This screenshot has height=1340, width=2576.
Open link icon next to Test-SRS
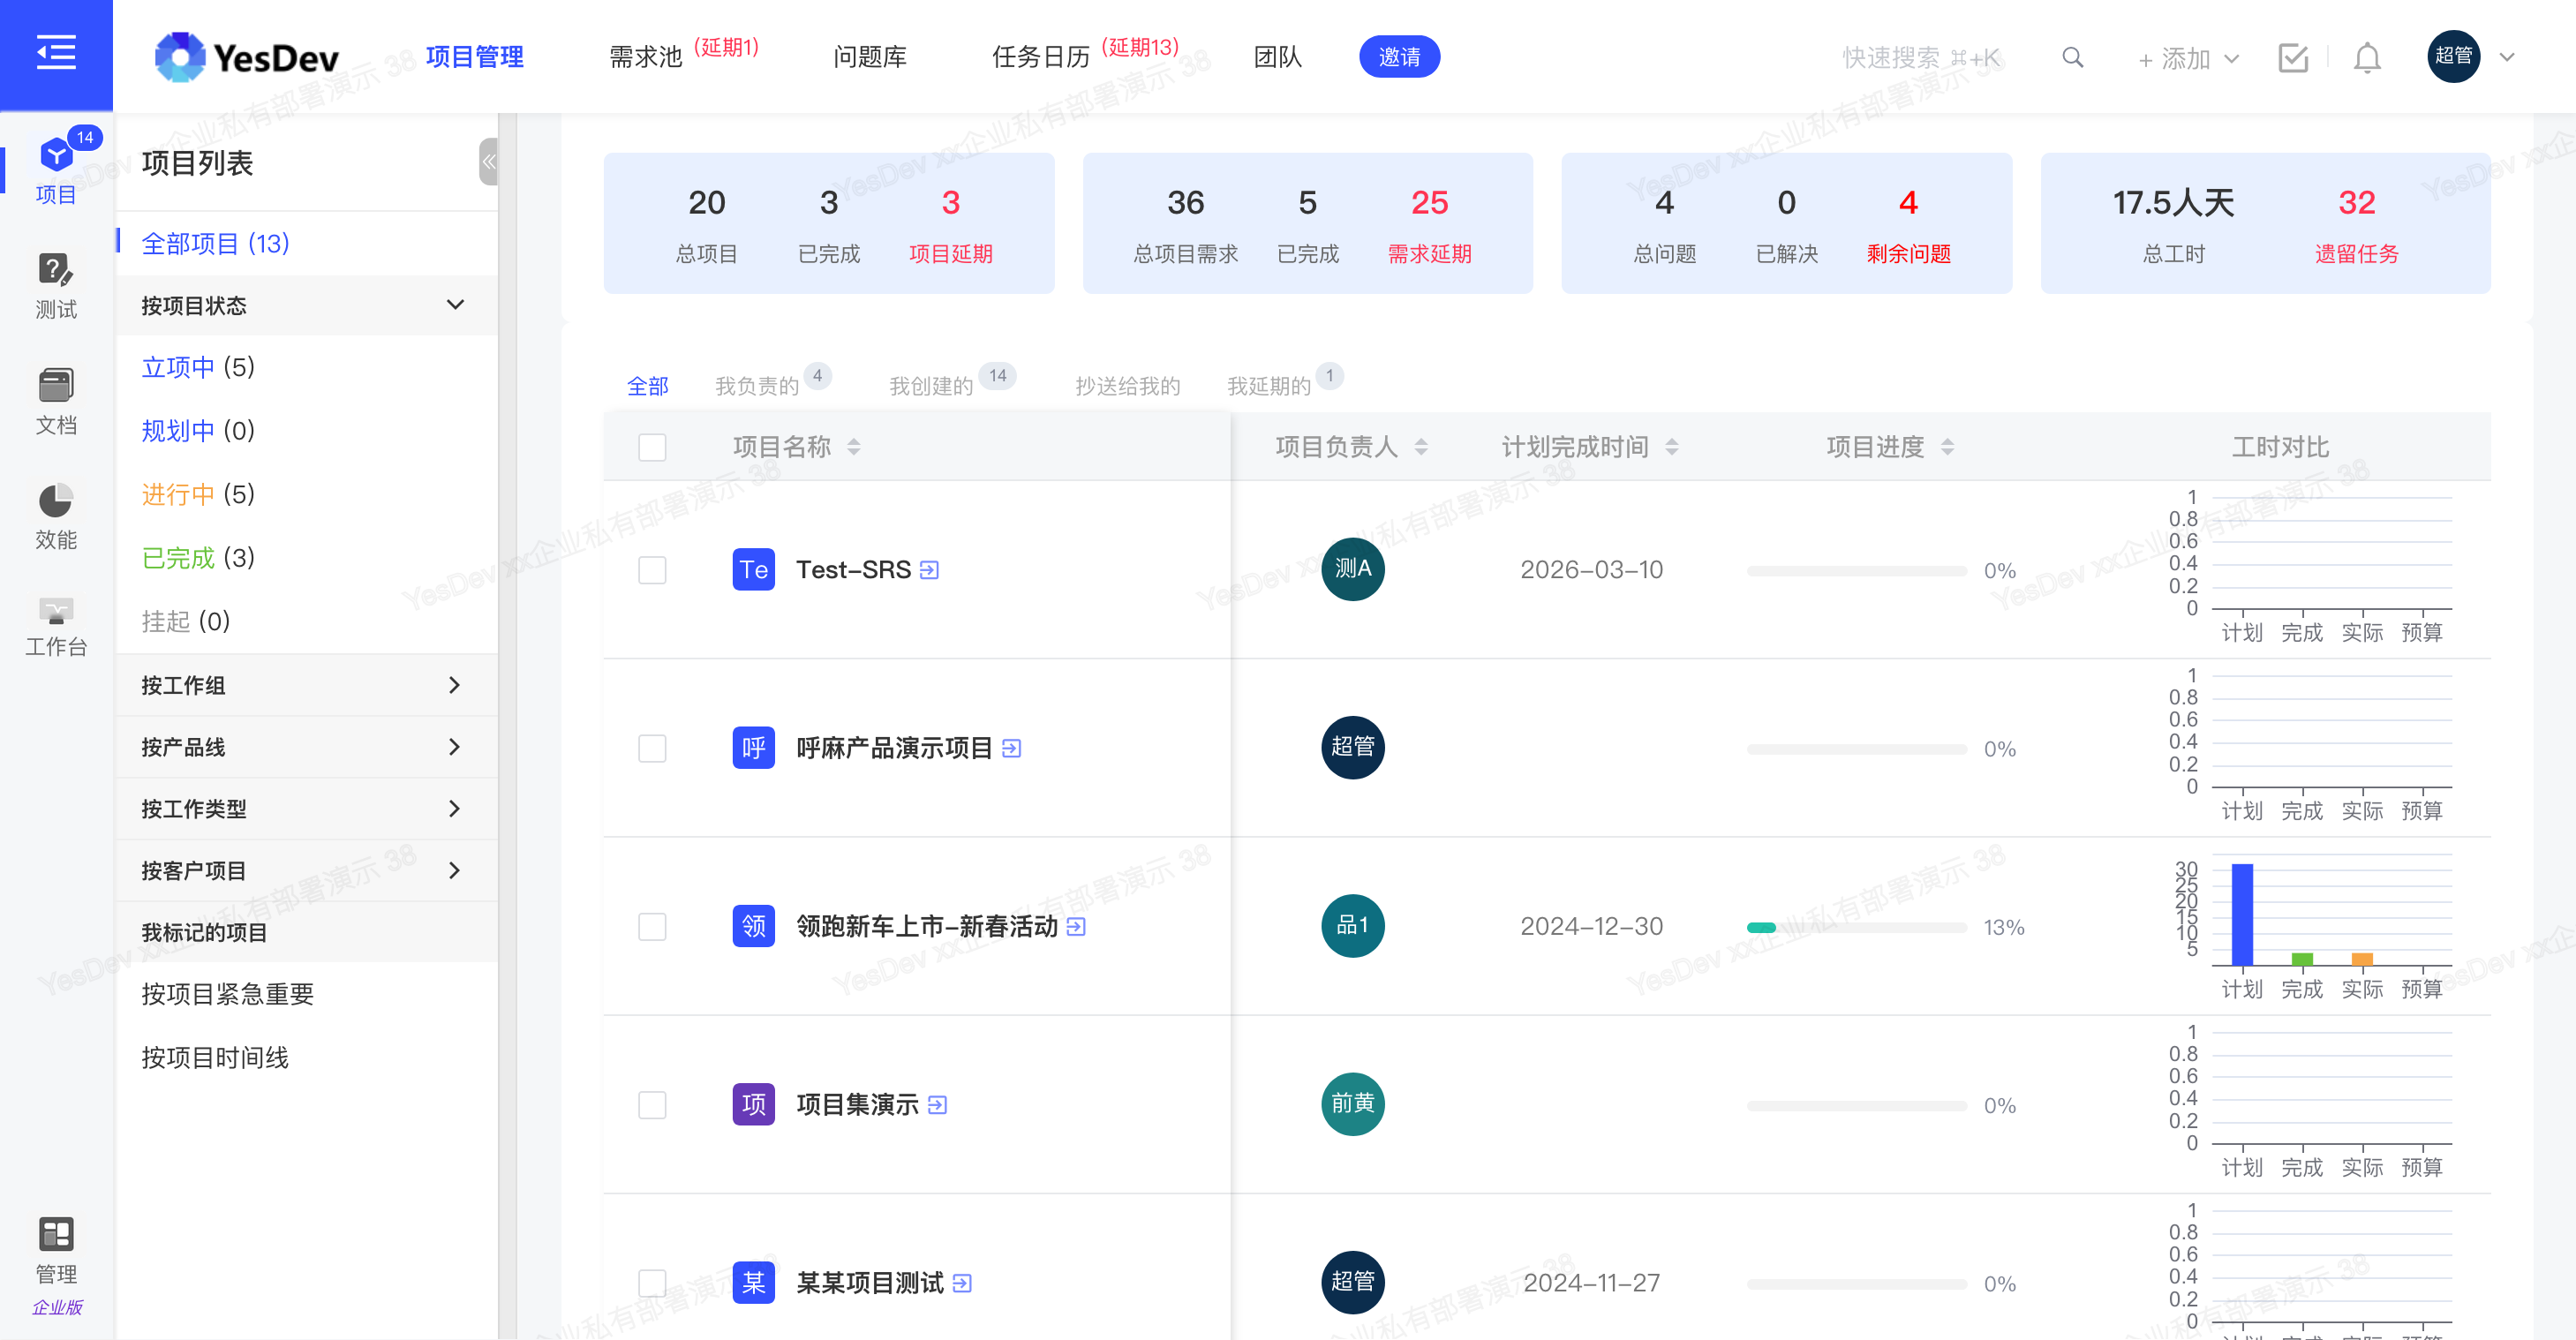[929, 570]
